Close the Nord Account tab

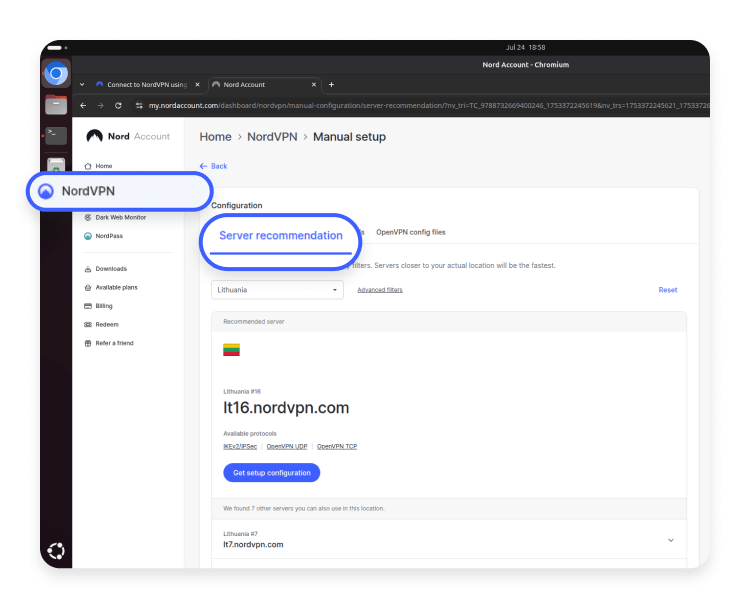point(314,85)
